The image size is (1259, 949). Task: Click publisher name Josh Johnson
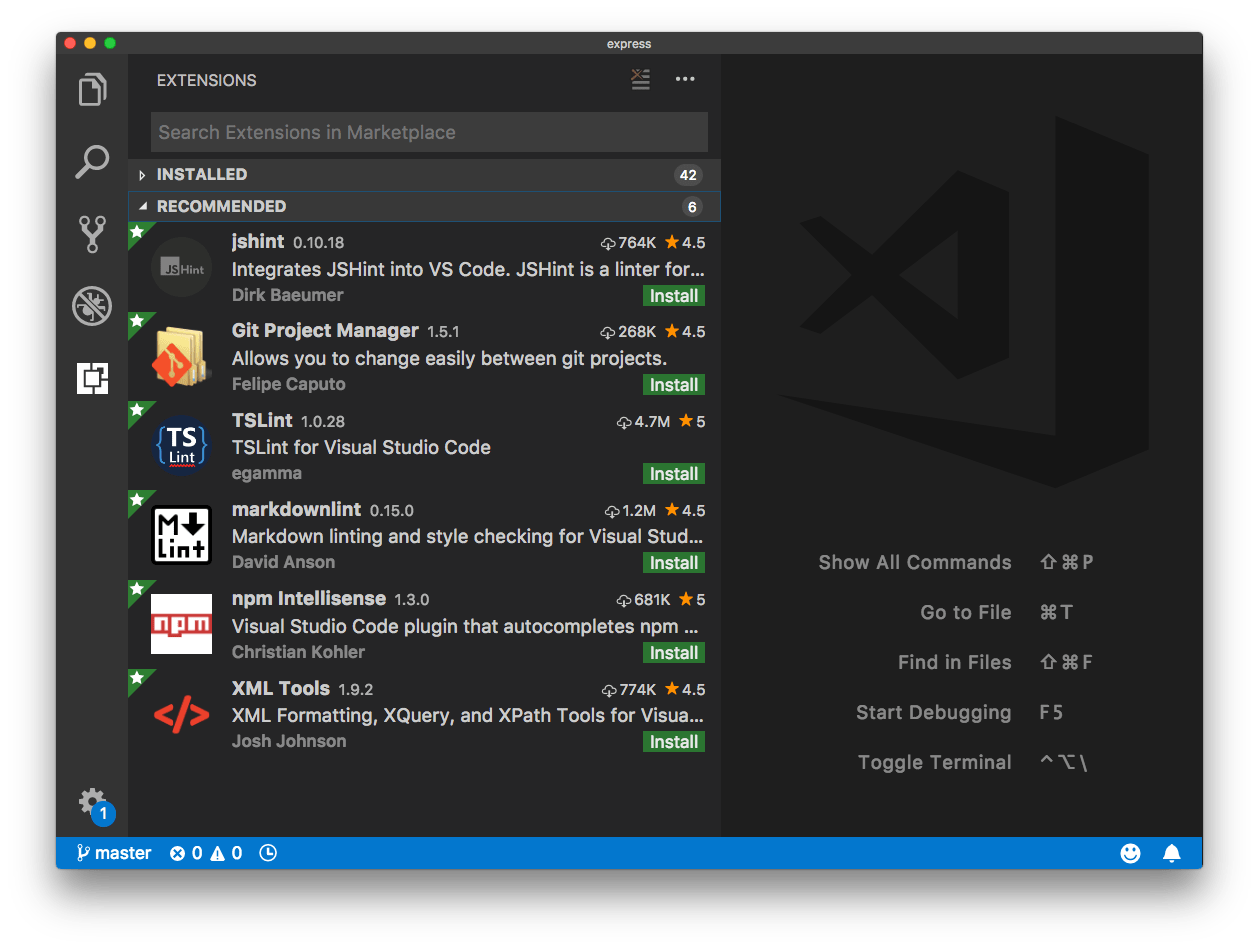(x=289, y=741)
